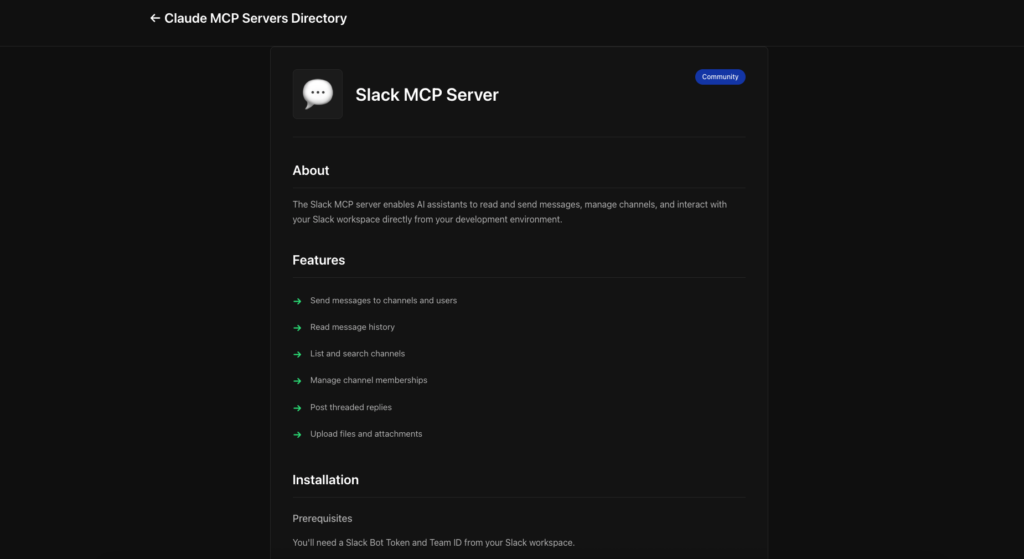Viewport: 1024px width, 559px height.
Task: Click the Features section heading
Action: 318,260
